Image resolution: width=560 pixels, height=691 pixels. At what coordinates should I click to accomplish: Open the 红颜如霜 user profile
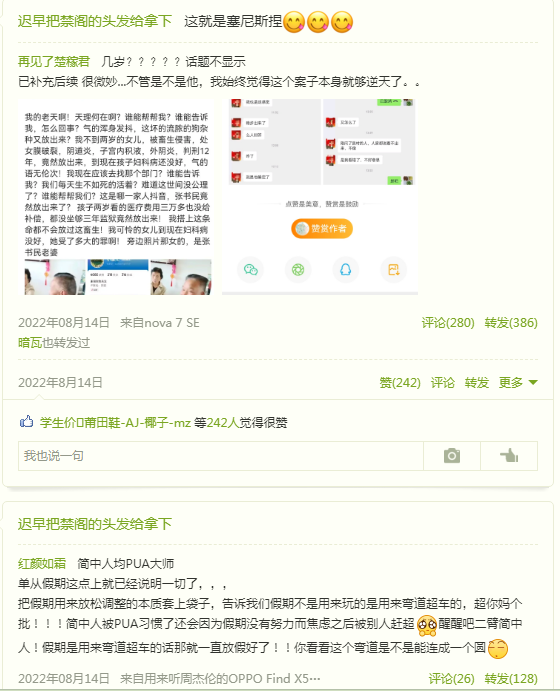[42, 563]
